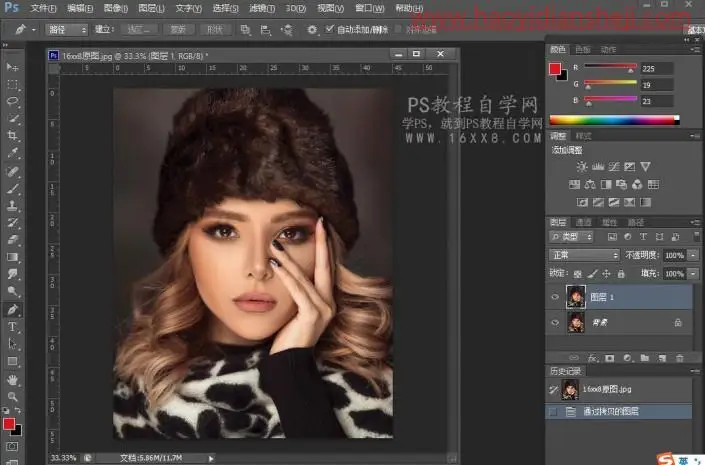This screenshot has height=465, width=705.
Task: Select the Eraser tool
Action: pyautogui.click(x=12, y=240)
